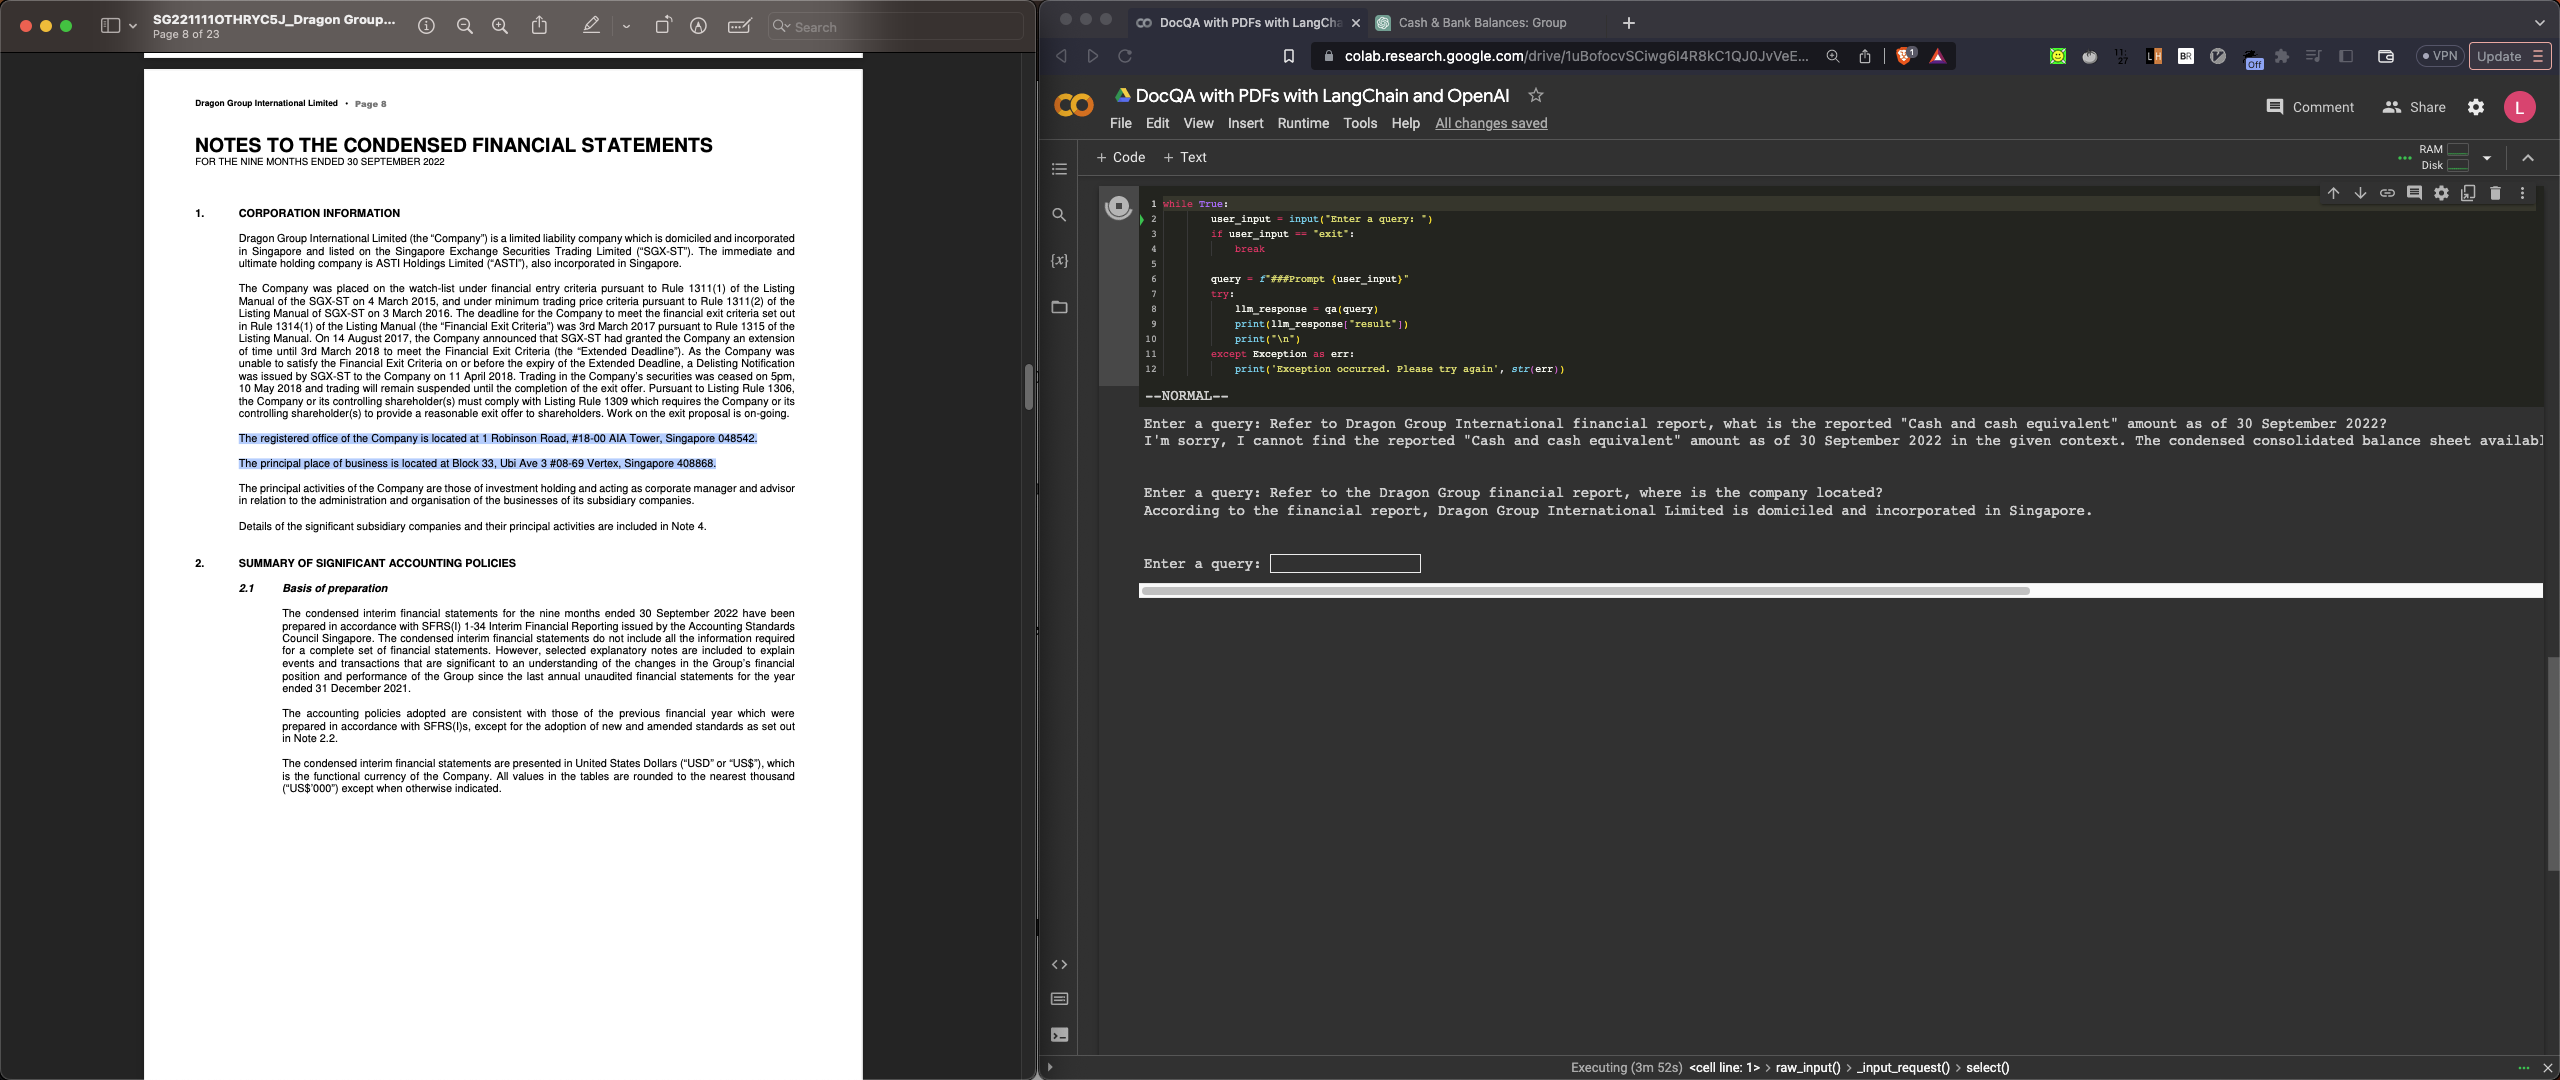Stop the running Colab cell
2560x1080 pixels.
click(x=1118, y=207)
